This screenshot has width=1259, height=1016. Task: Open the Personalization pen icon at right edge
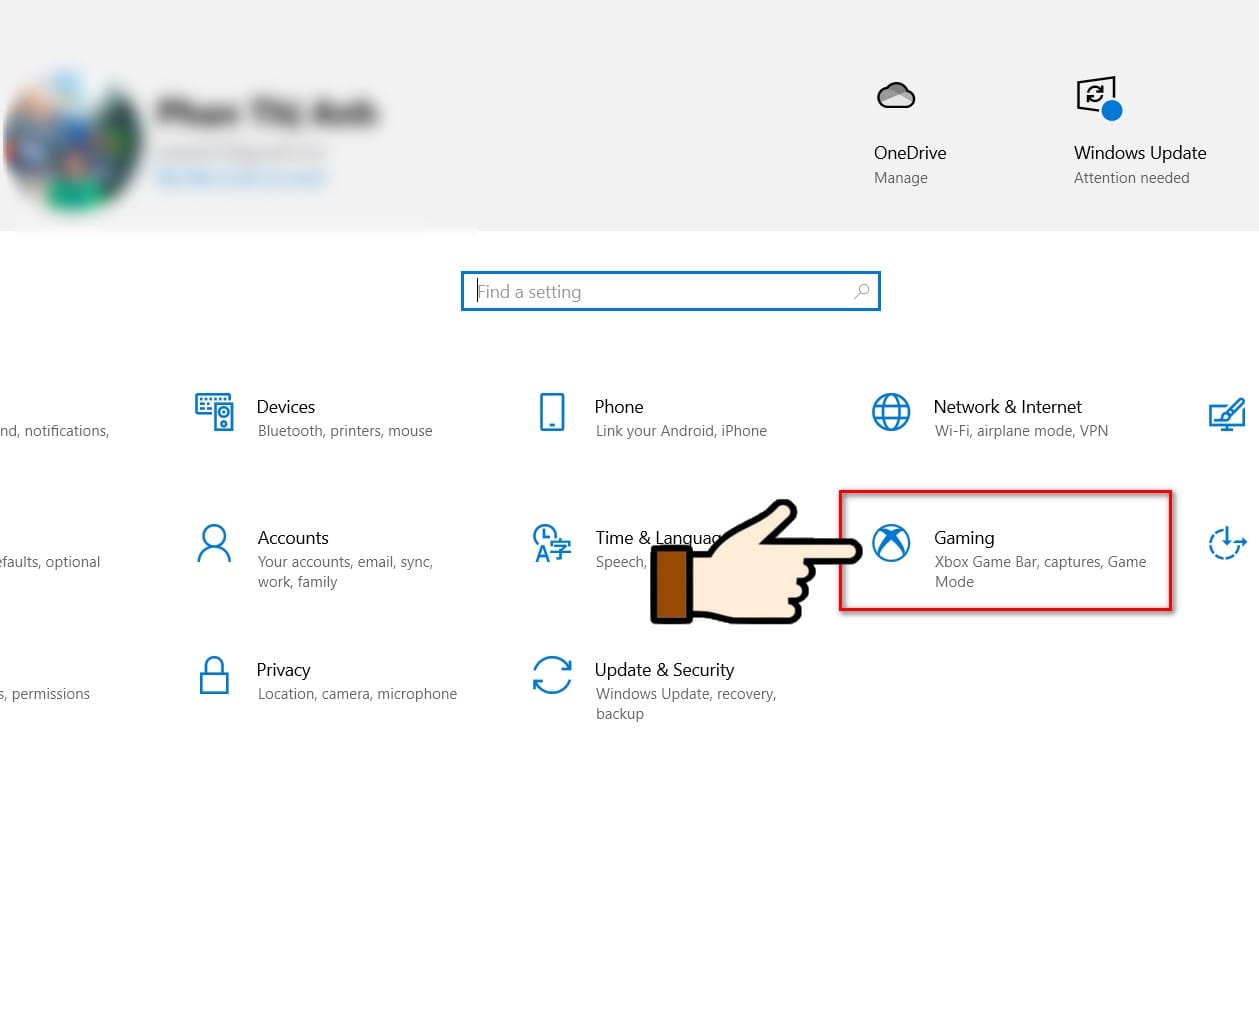1227,413
